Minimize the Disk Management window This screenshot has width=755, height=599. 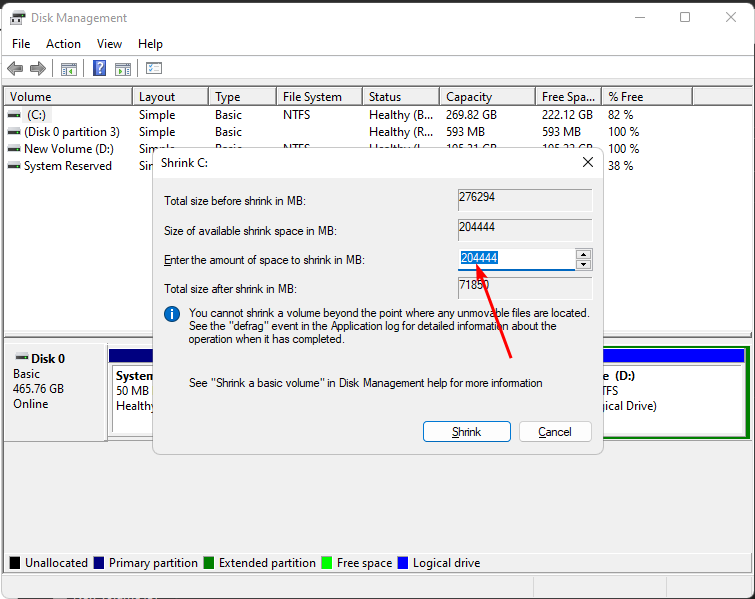coord(639,17)
